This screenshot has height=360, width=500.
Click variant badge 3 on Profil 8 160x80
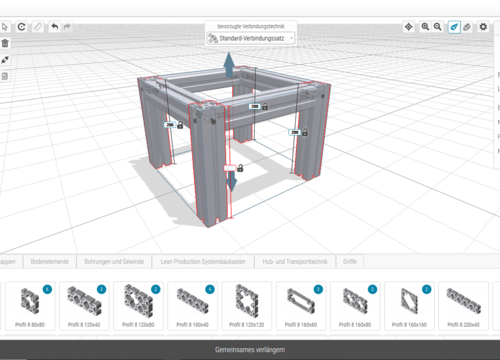point(372,289)
